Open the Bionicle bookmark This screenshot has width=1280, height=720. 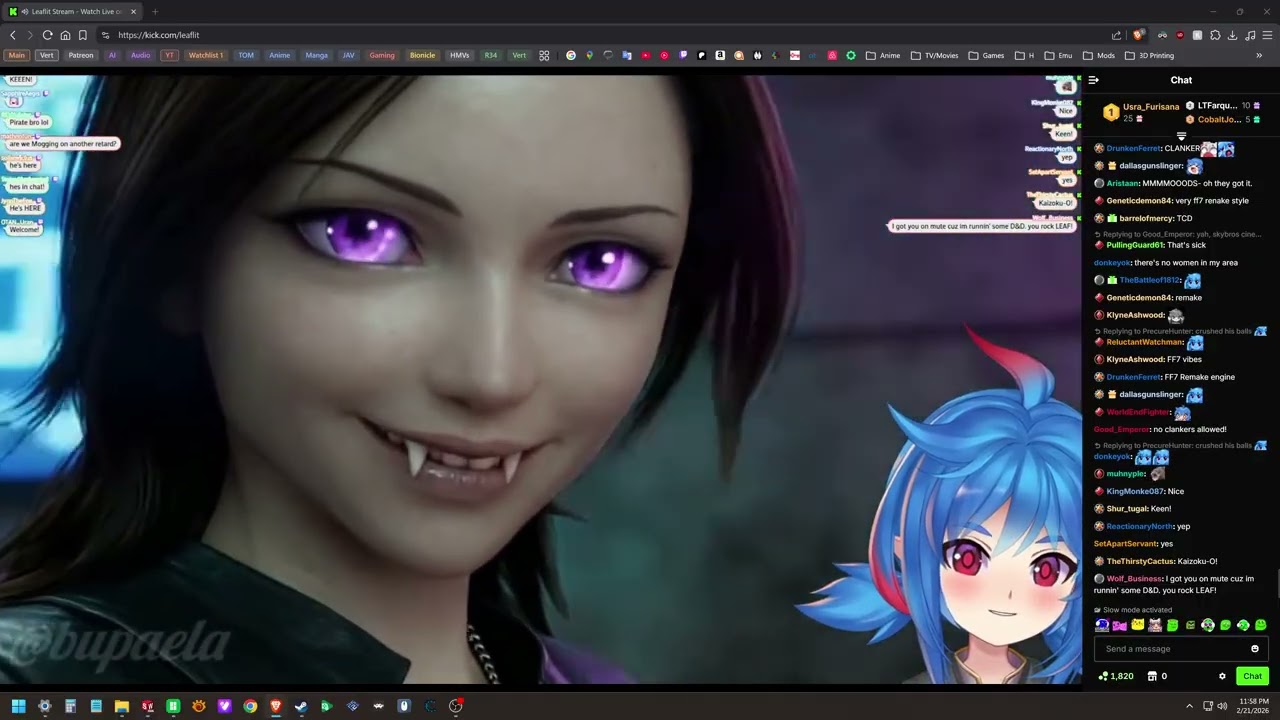(x=422, y=56)
